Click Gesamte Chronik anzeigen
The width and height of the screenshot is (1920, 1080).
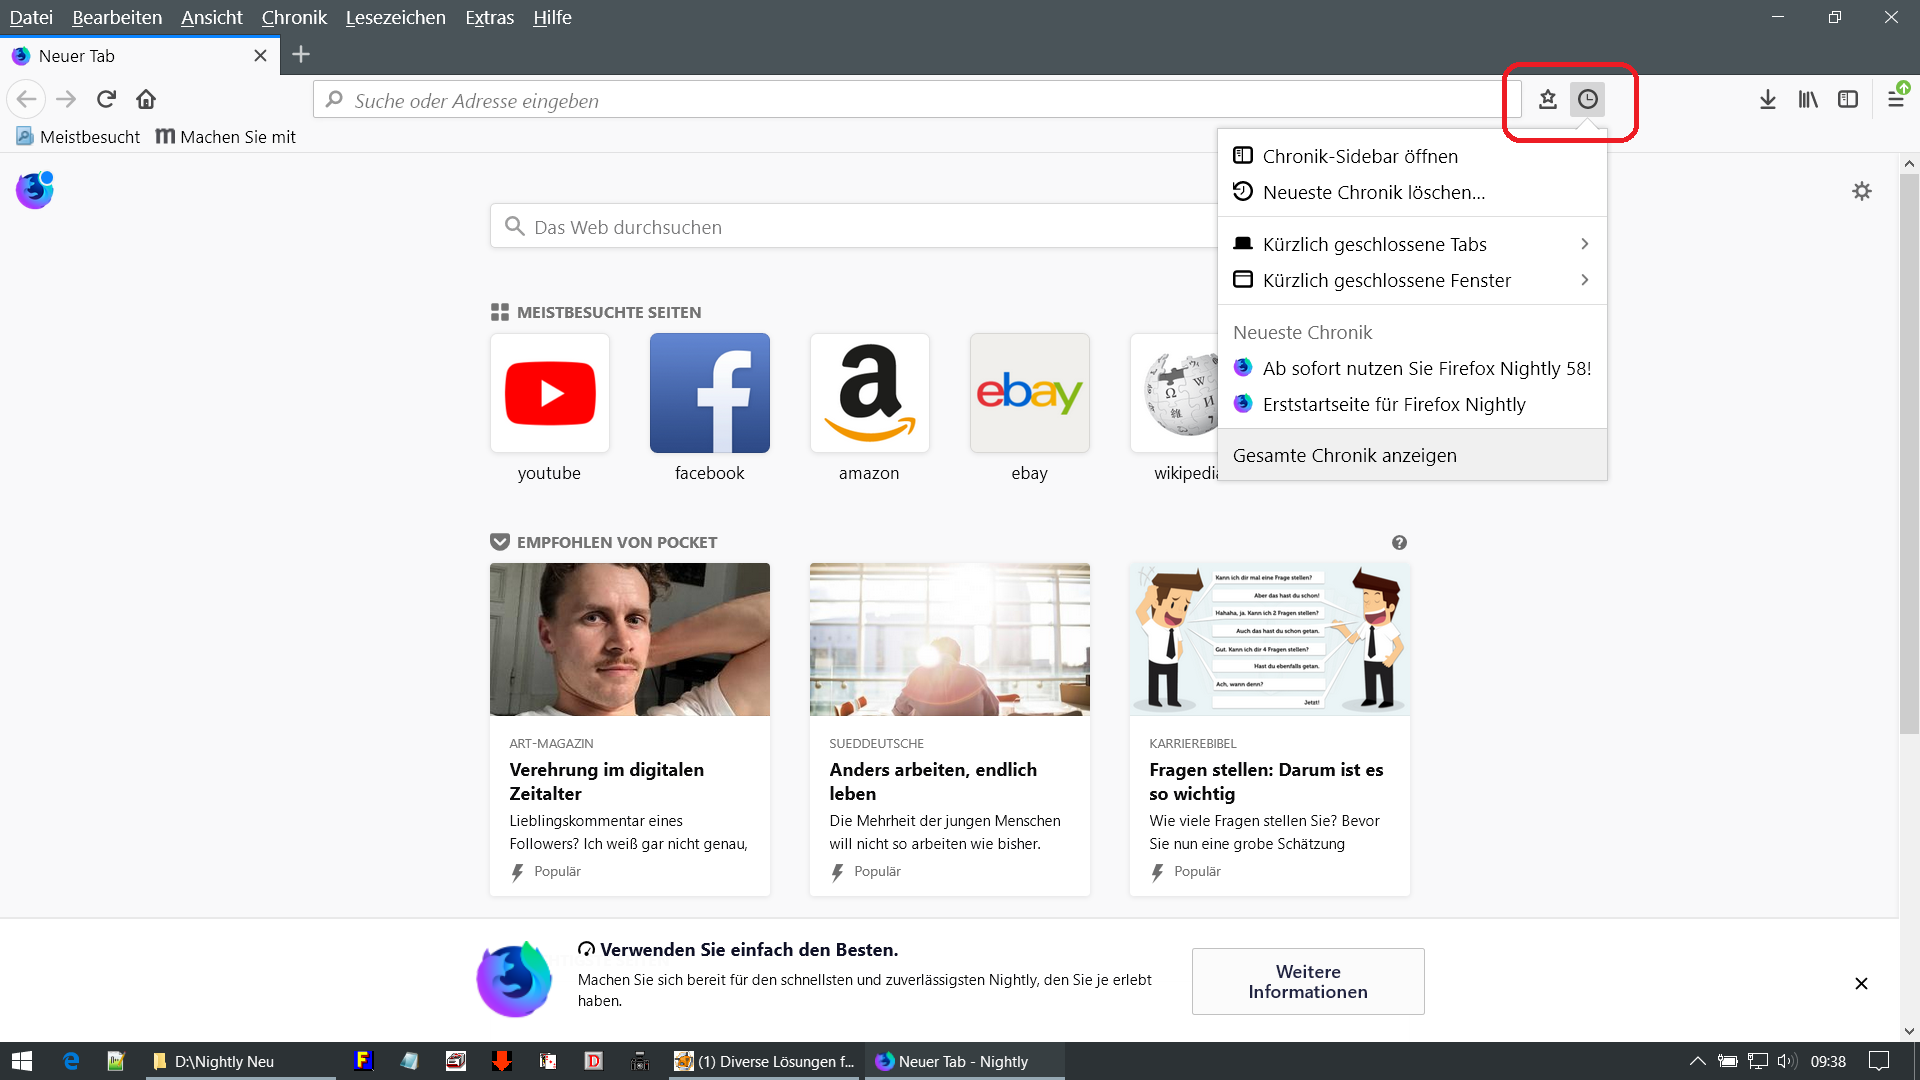[x=1344, y=455]
